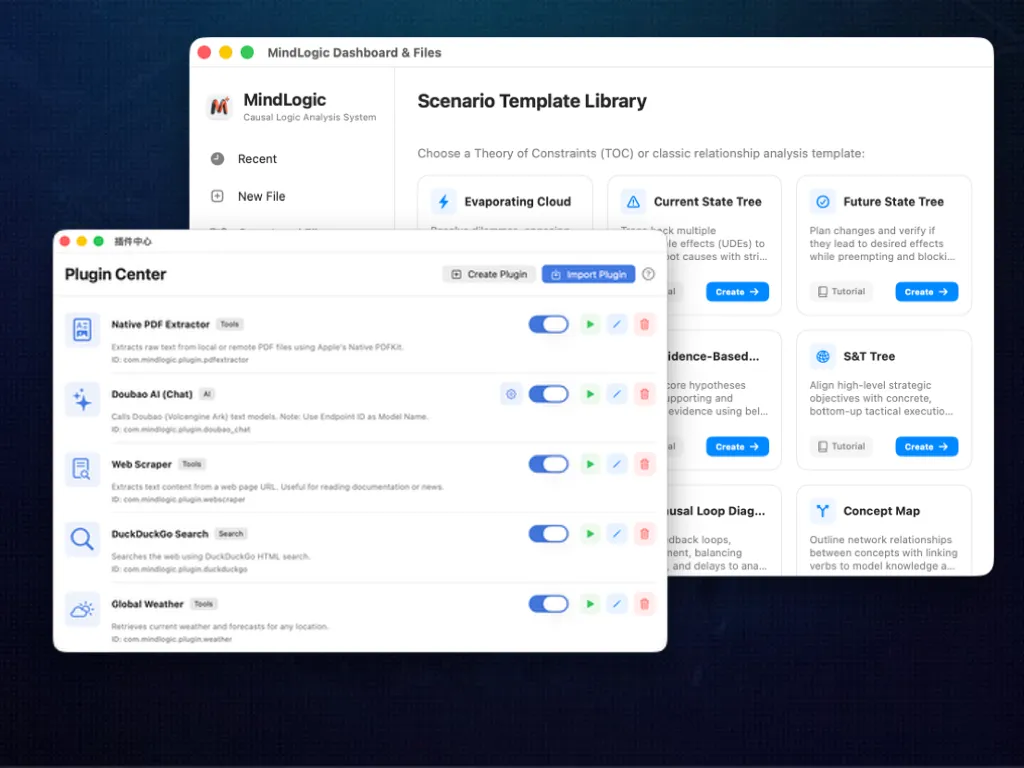Click the Create Plugin button
Viewport: 1024px width, 768px height.
pyautogui.click(x=489, y=274)
